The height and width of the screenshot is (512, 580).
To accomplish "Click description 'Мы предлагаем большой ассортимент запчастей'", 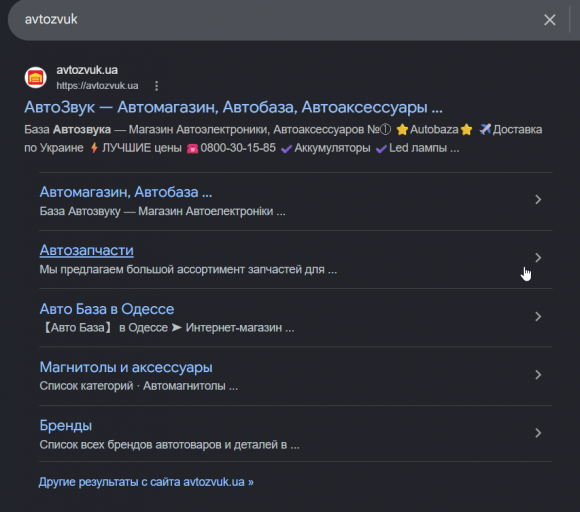I will coord(188,269).
